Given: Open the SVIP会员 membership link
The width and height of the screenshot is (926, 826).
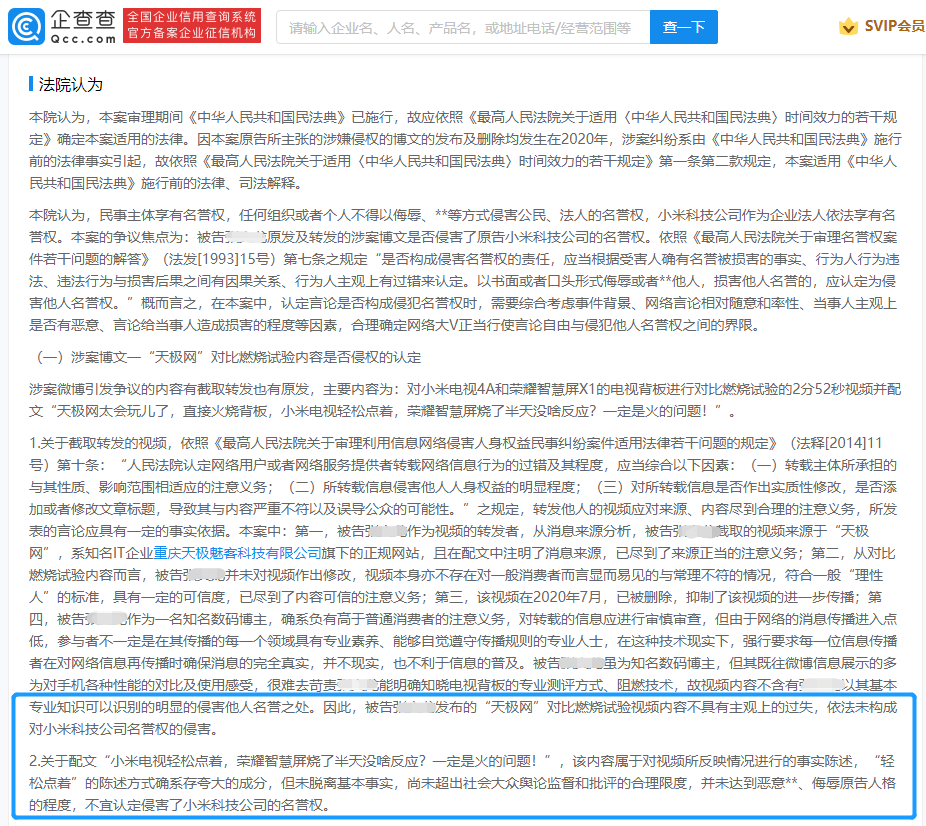Looking at the screenshot, I should pos(894,26).
